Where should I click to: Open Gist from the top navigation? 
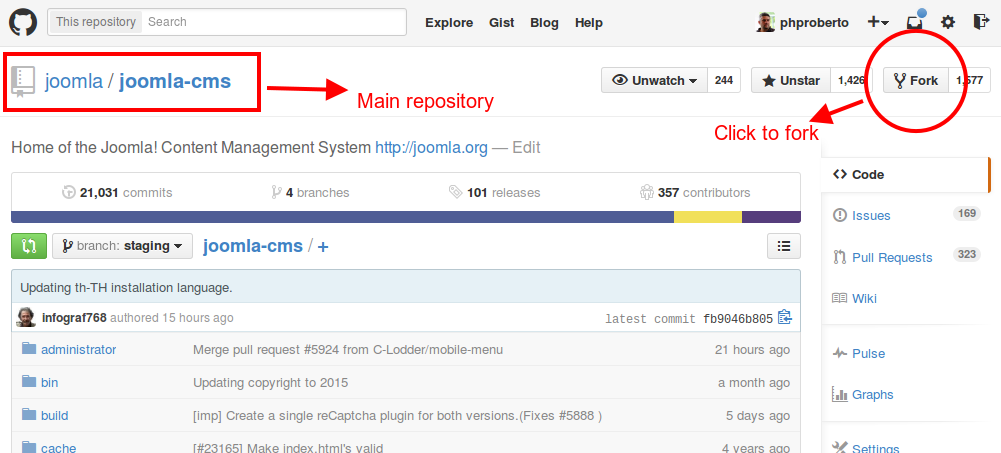502,23
